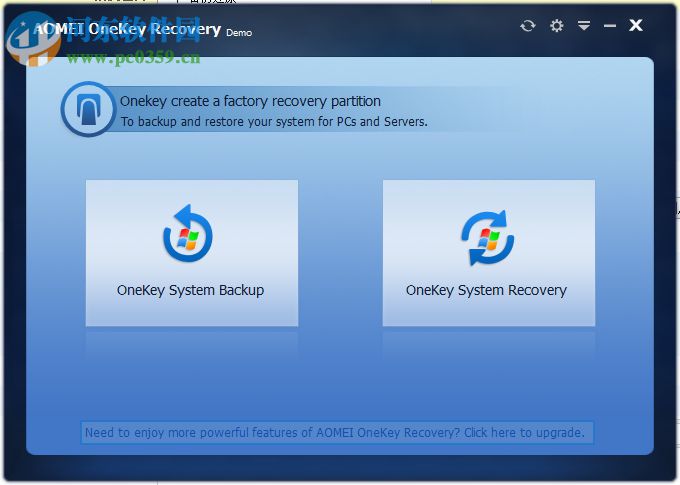Click the OneKey System Recovery icon
680x485 pixels.
[x=487, y=237]
